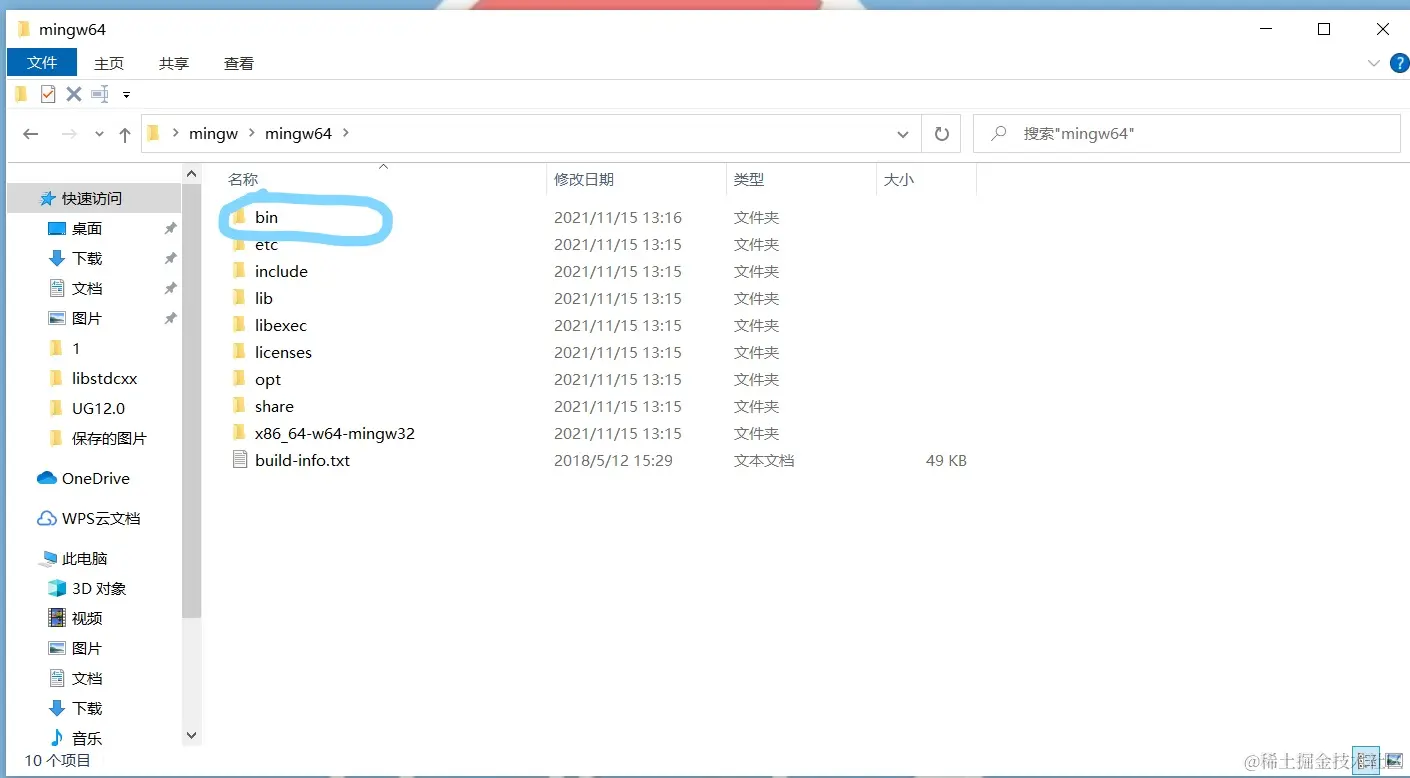The image size is (1410, 778).
Task: Select the include folder
Action: click(x=281, y=271)
